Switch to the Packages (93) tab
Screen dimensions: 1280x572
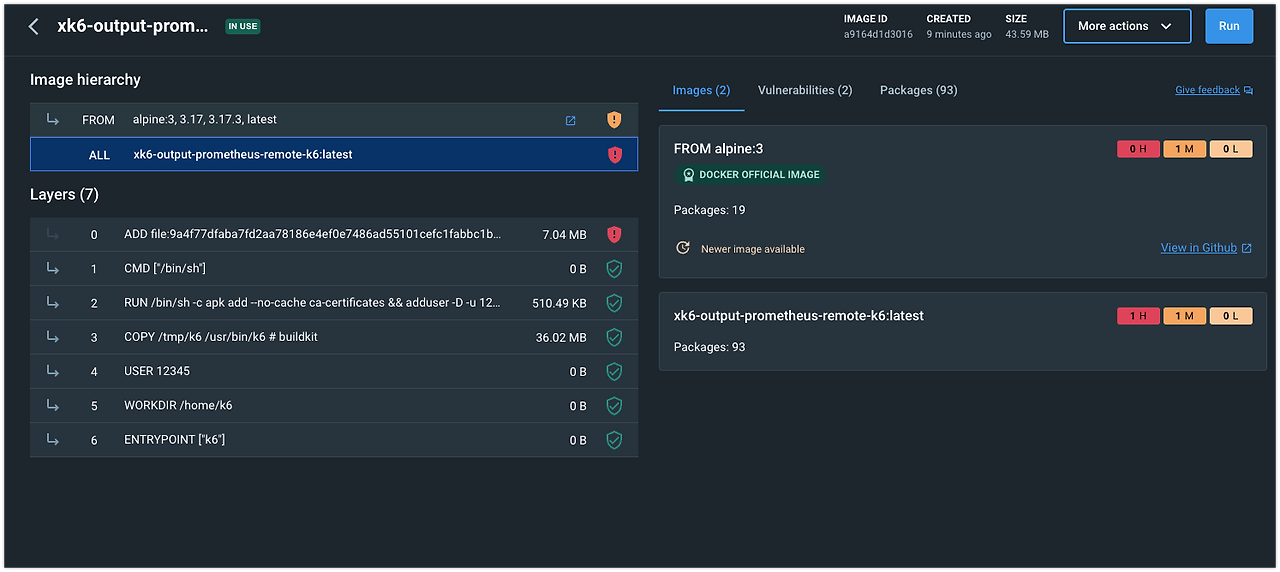(918, 90)
